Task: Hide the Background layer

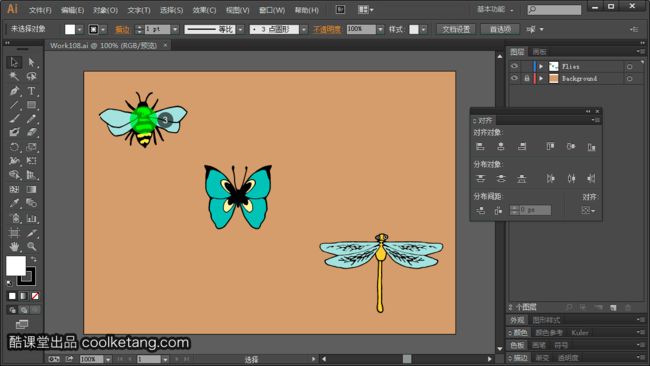Action: (514, 78)
